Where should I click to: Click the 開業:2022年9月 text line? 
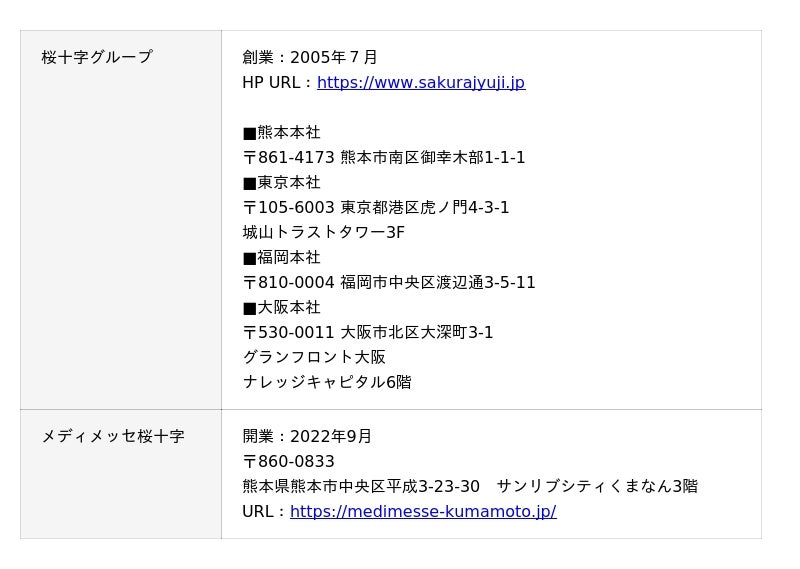[307, 436]
